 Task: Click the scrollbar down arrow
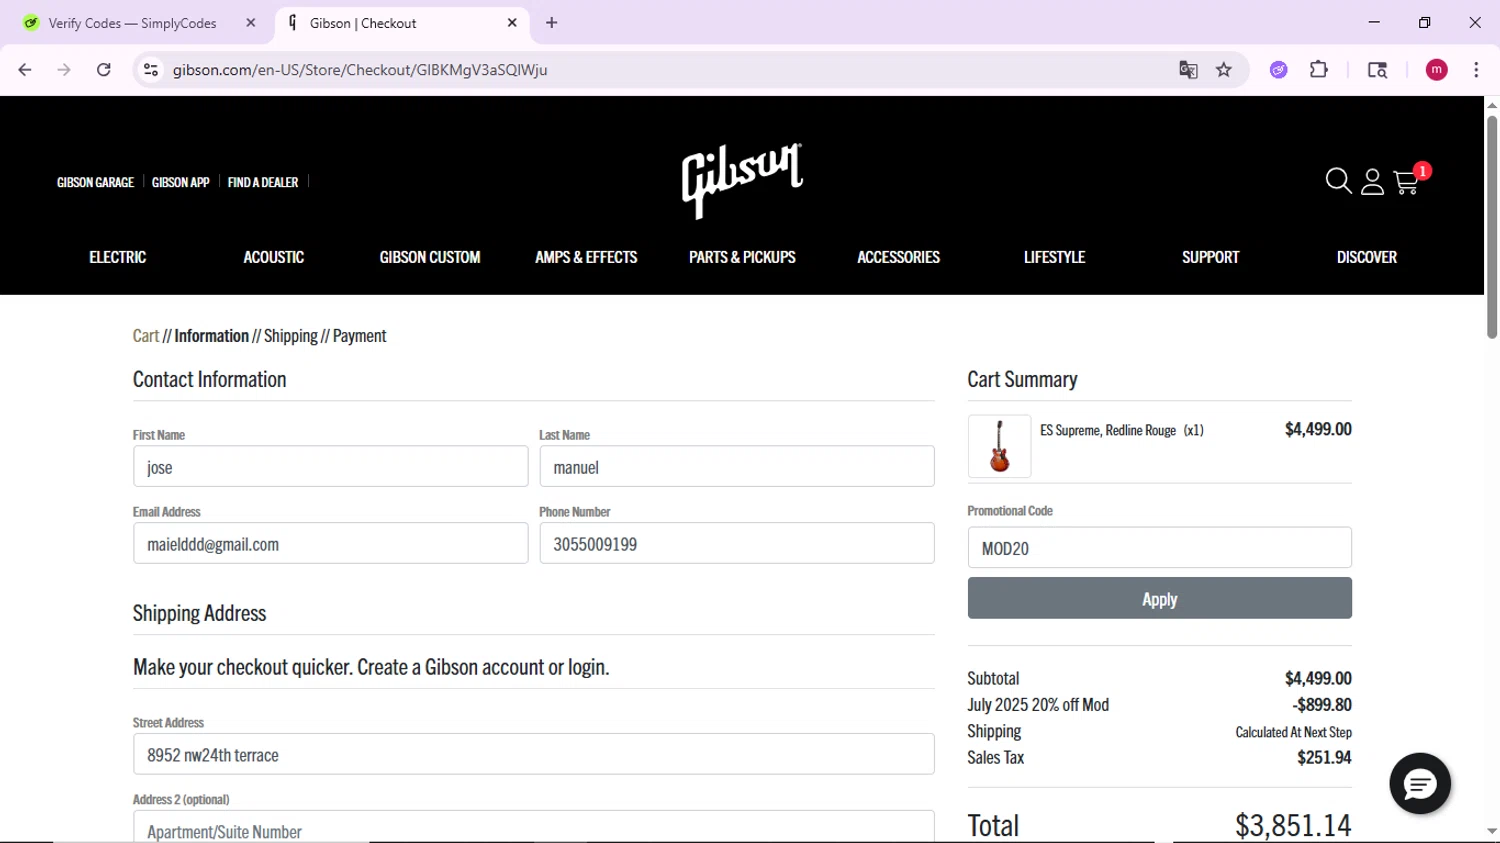click(1491, 831)
